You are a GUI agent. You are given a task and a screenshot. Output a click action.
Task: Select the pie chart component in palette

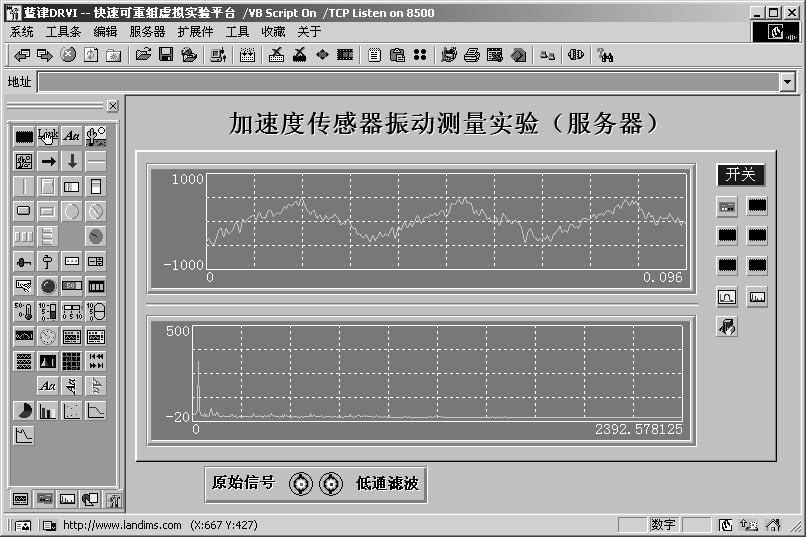24,410
